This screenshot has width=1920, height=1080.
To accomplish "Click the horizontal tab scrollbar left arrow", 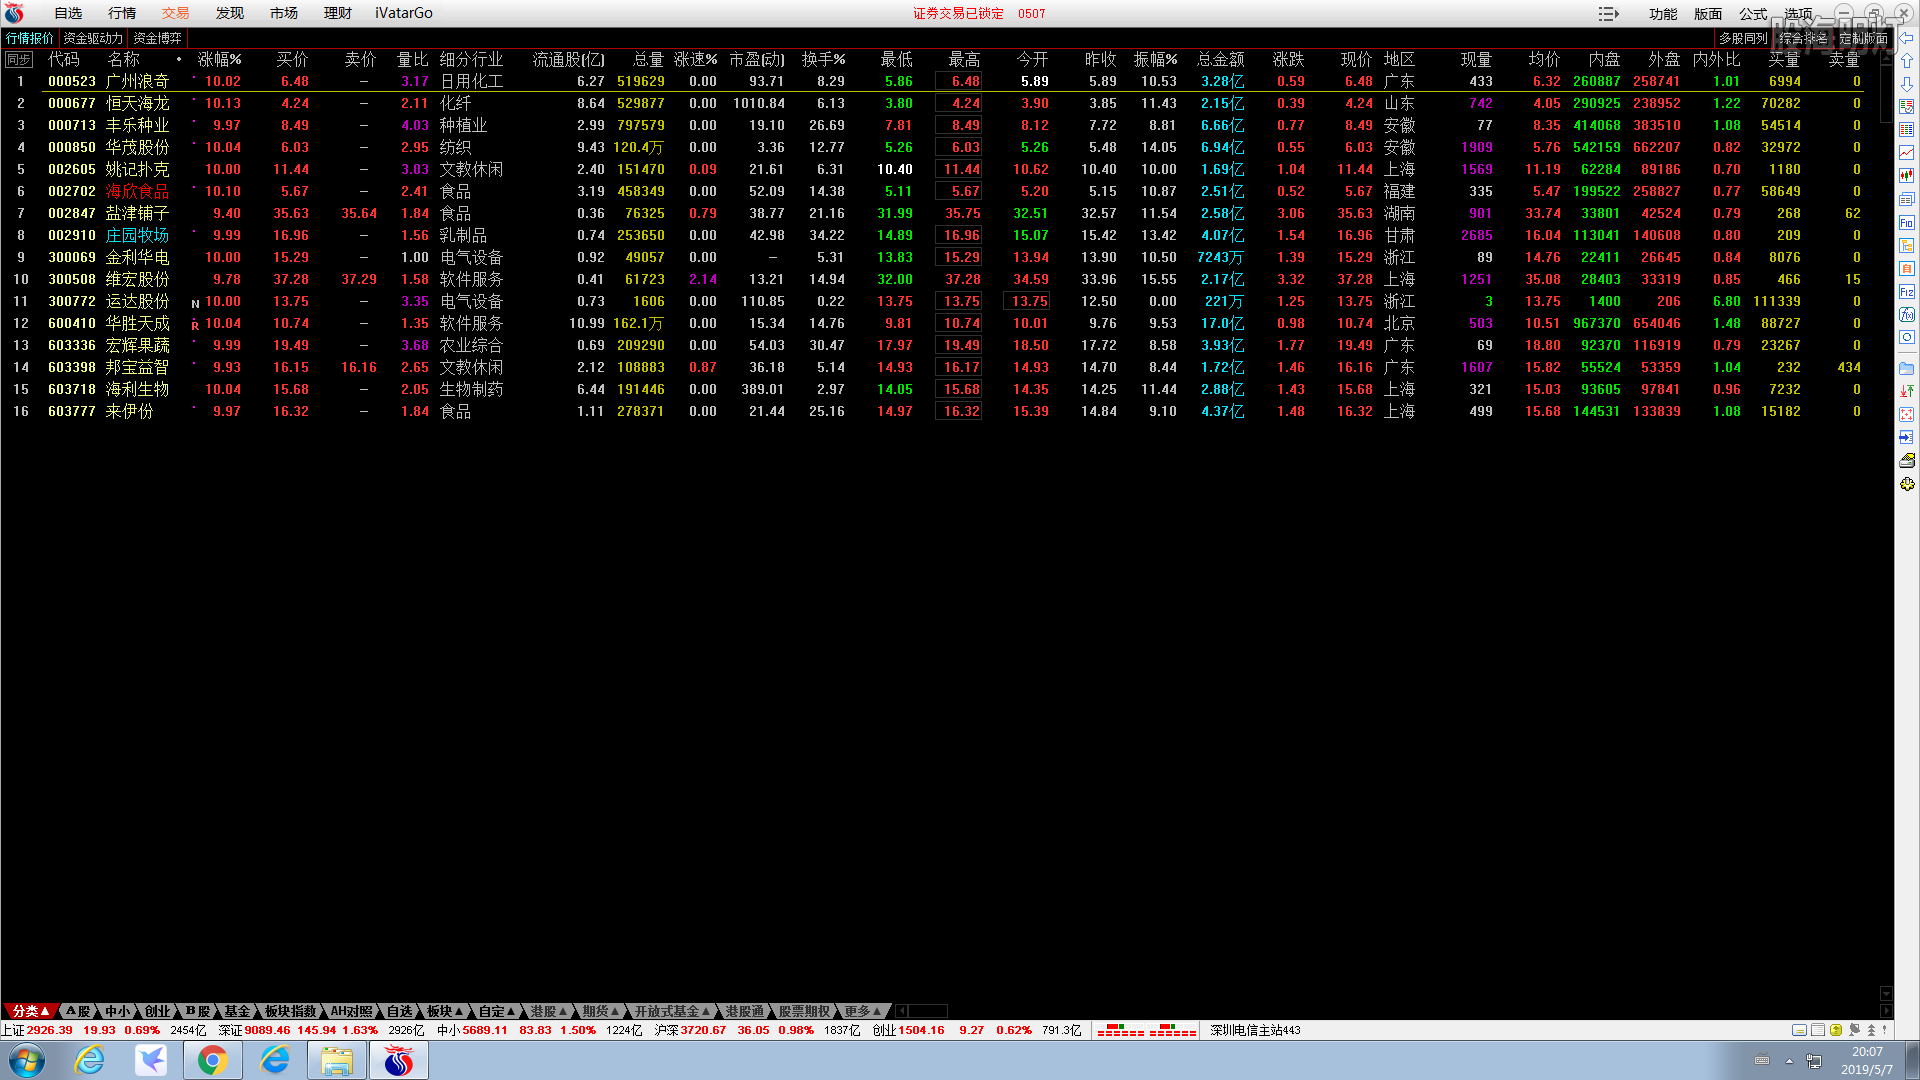I will (902, 1011).
